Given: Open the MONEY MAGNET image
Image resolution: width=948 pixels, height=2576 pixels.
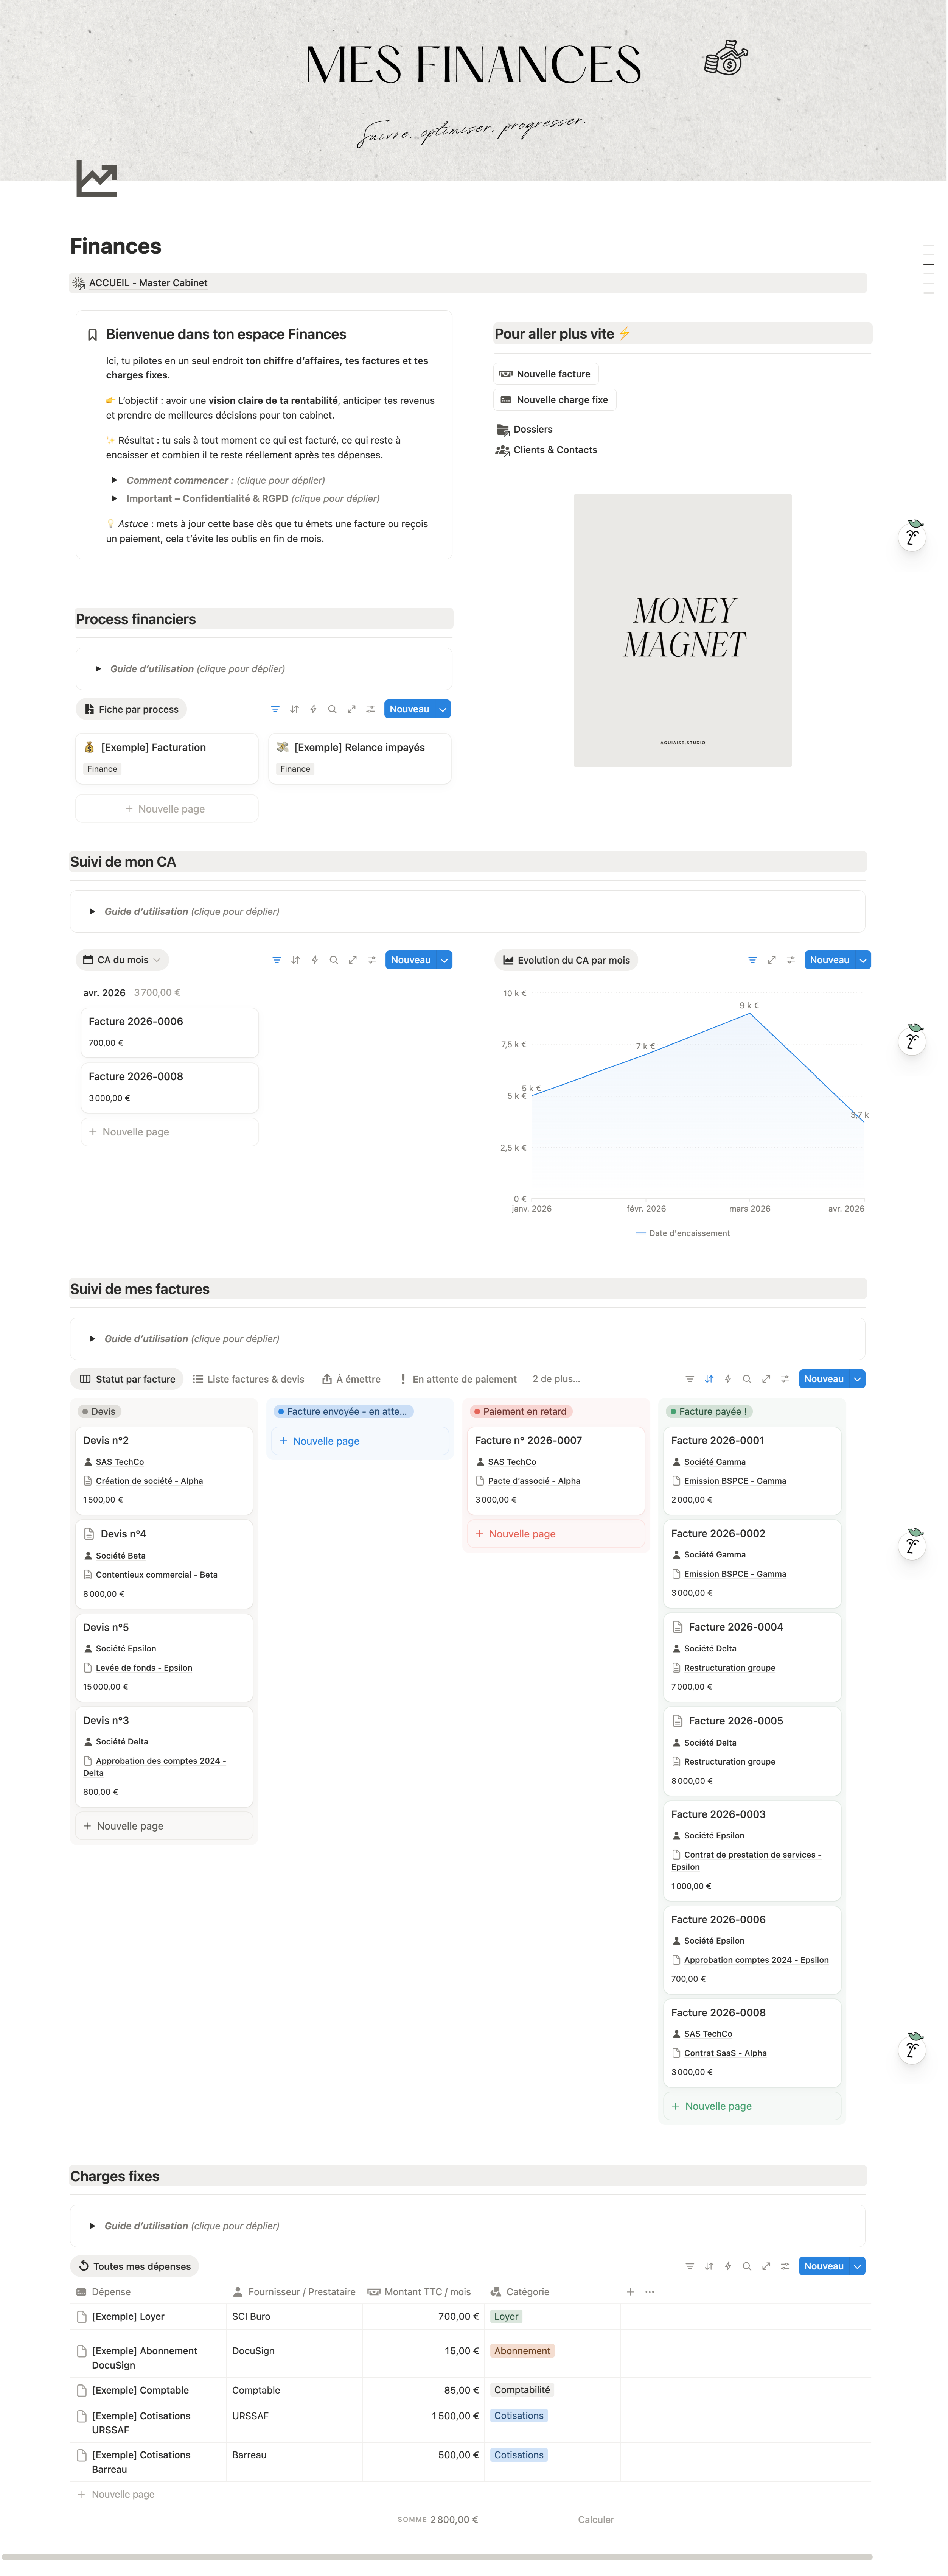Looking at the screenshot, I should (683, 630).
